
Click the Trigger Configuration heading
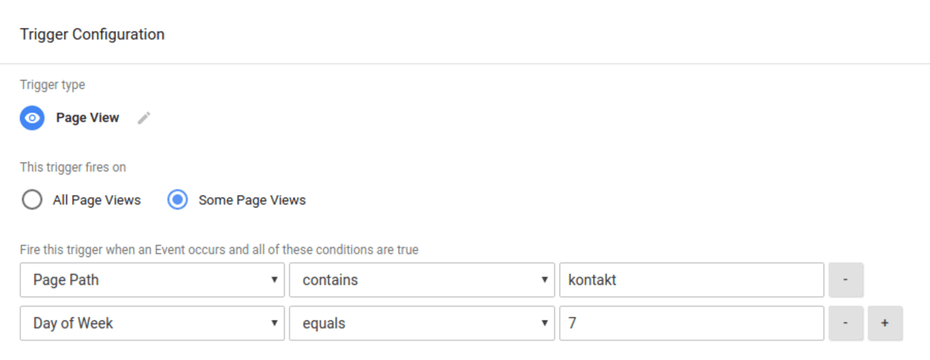tap(93, 34)
